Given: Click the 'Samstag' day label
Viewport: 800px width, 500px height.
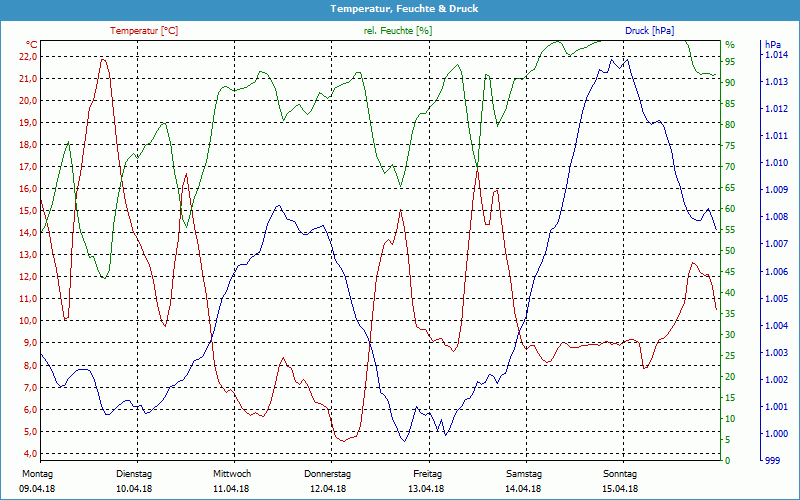Looking at the screenshot, I should tap(523, 474).
